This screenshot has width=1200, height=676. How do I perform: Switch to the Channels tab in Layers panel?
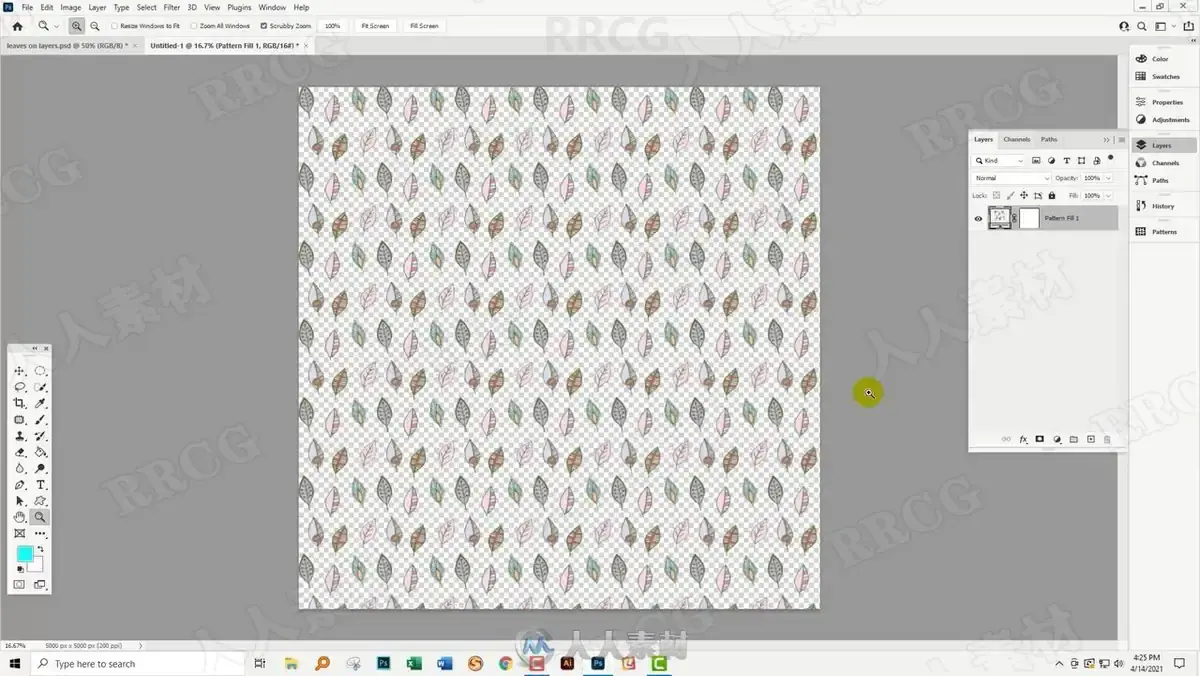(x=1017, y=139)
